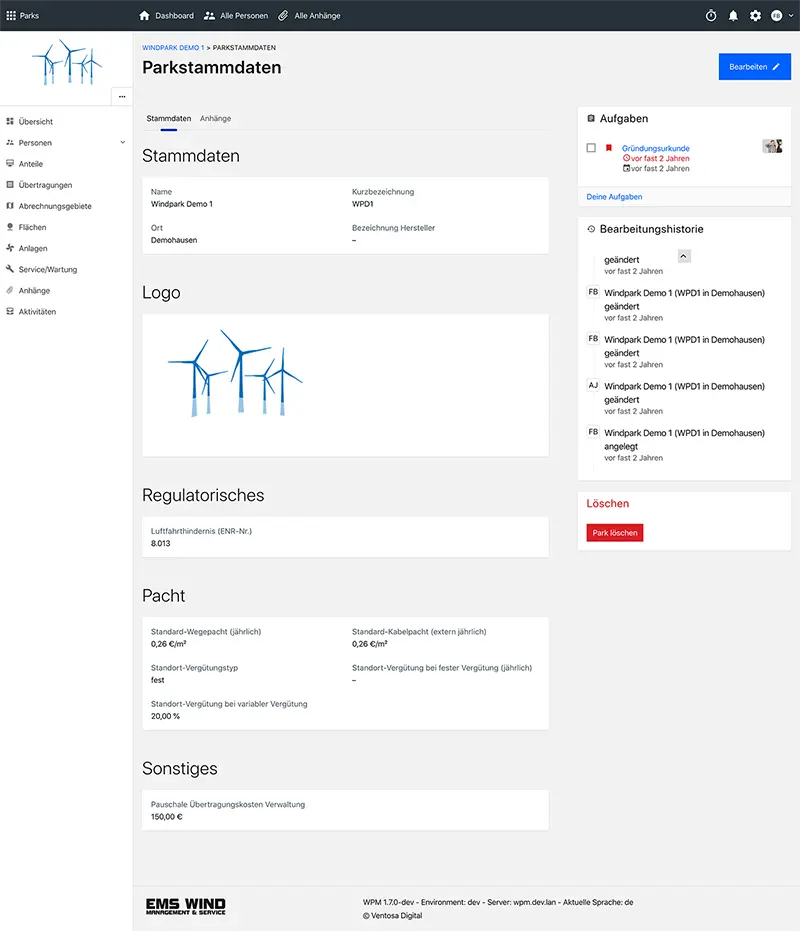Viewport: 800px width, 931px height.
Task: Switch to the Anhänge tab
Action: pyautogui.click(x=215, y=118)
